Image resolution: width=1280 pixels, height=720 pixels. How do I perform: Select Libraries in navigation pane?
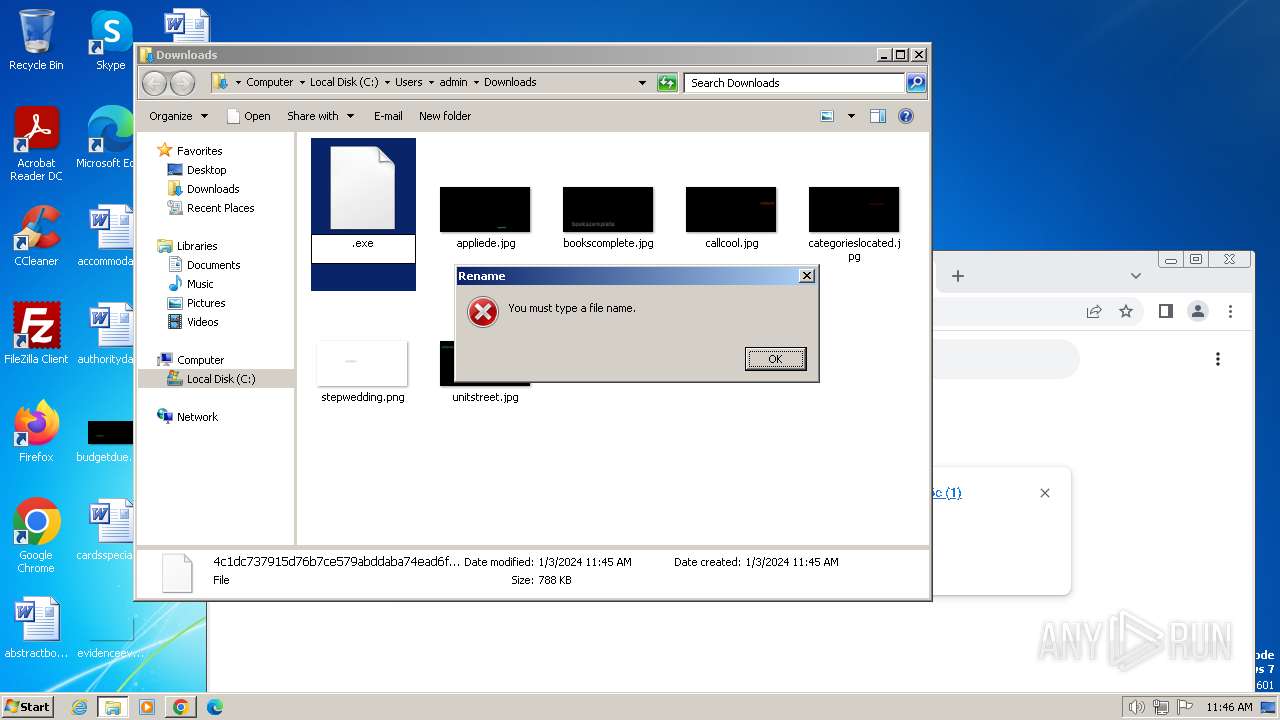tap(197, 246)
